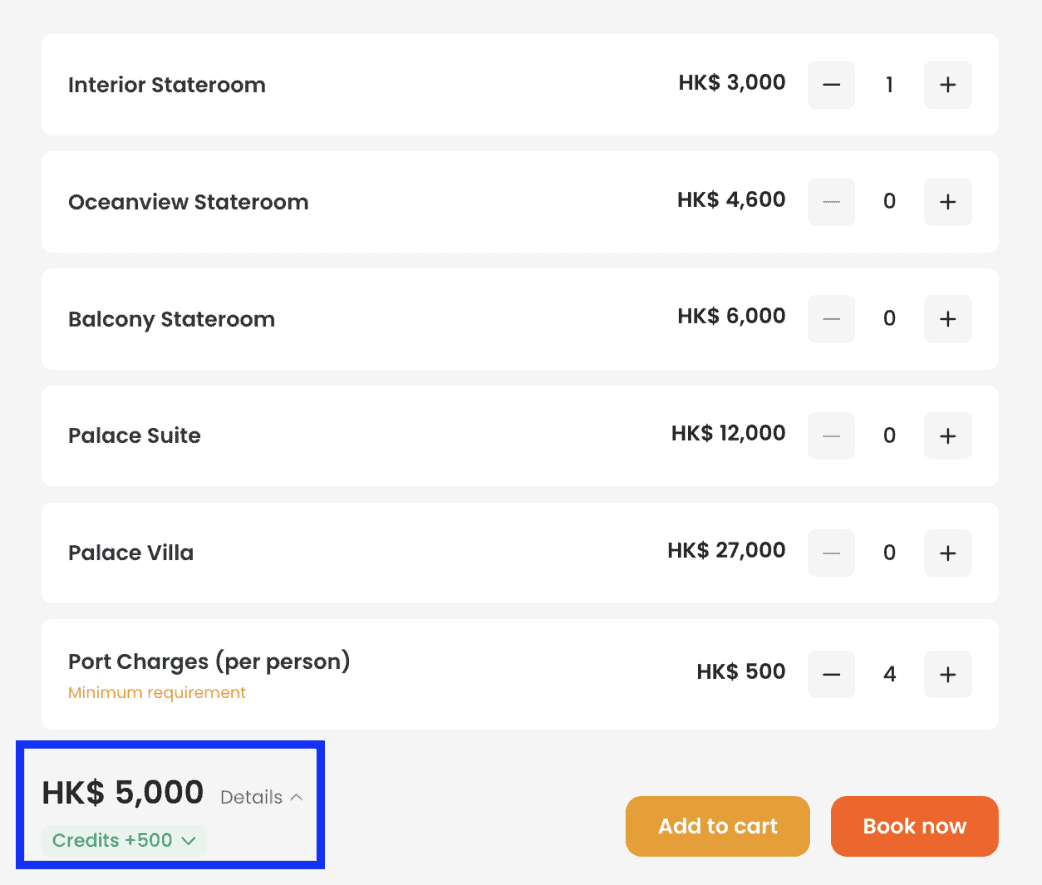The image size is (1042, 885).
Task: Add one more Port Charges person
Action: (x=947, y=674)
